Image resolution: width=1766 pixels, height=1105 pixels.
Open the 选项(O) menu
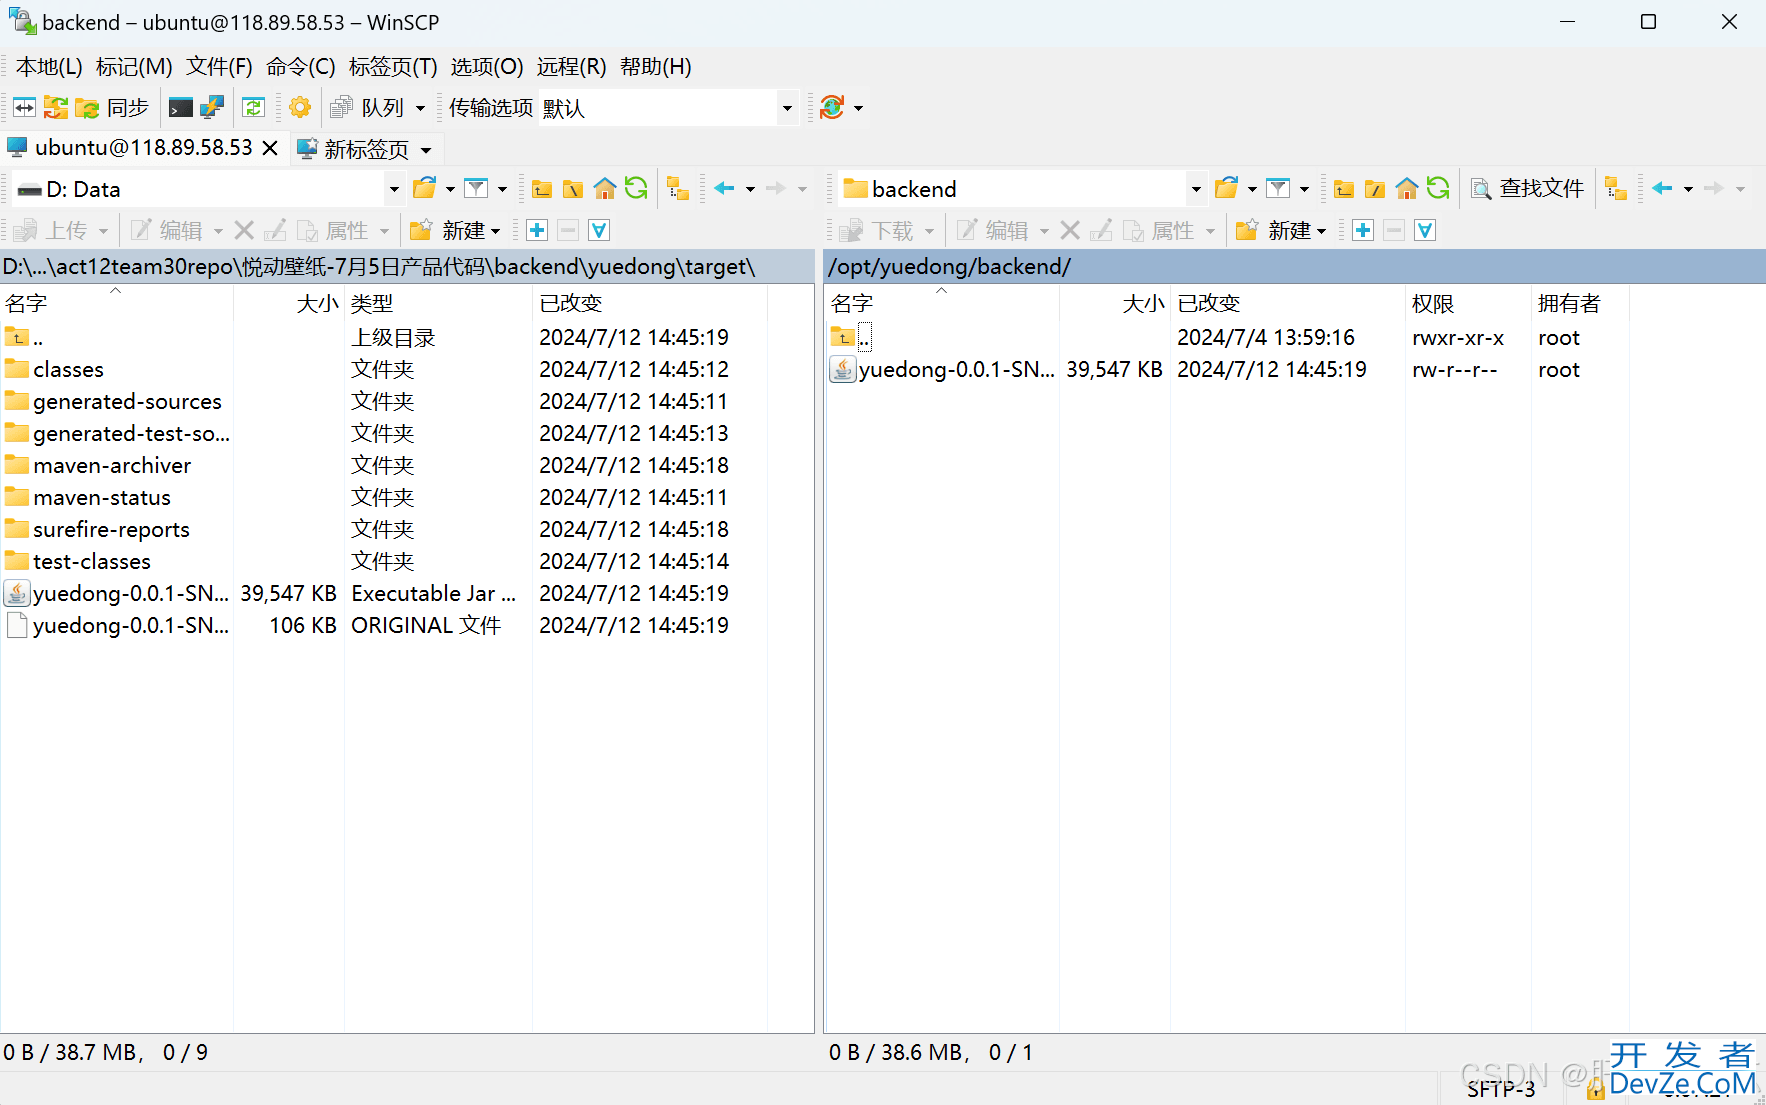[486, 67]
